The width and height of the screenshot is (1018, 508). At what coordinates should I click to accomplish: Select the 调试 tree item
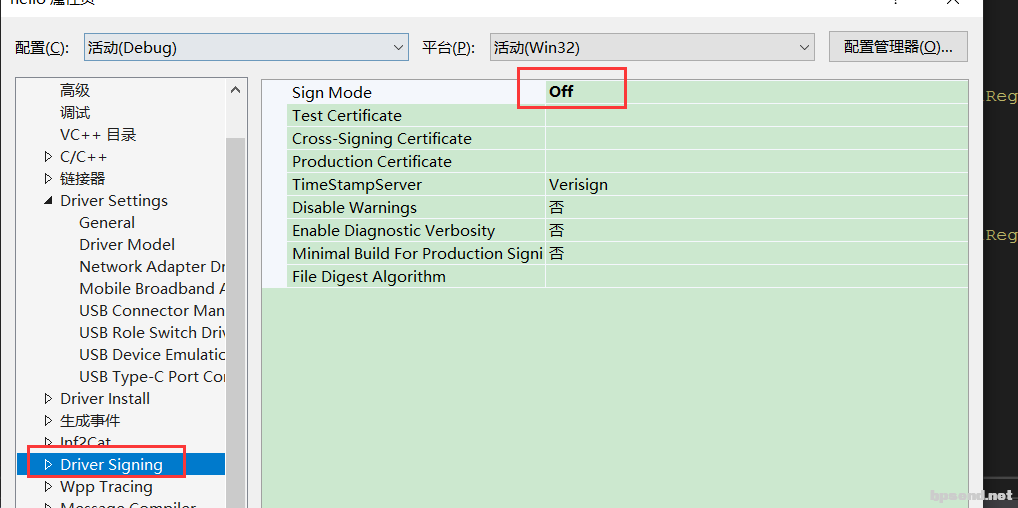(75, 112)
